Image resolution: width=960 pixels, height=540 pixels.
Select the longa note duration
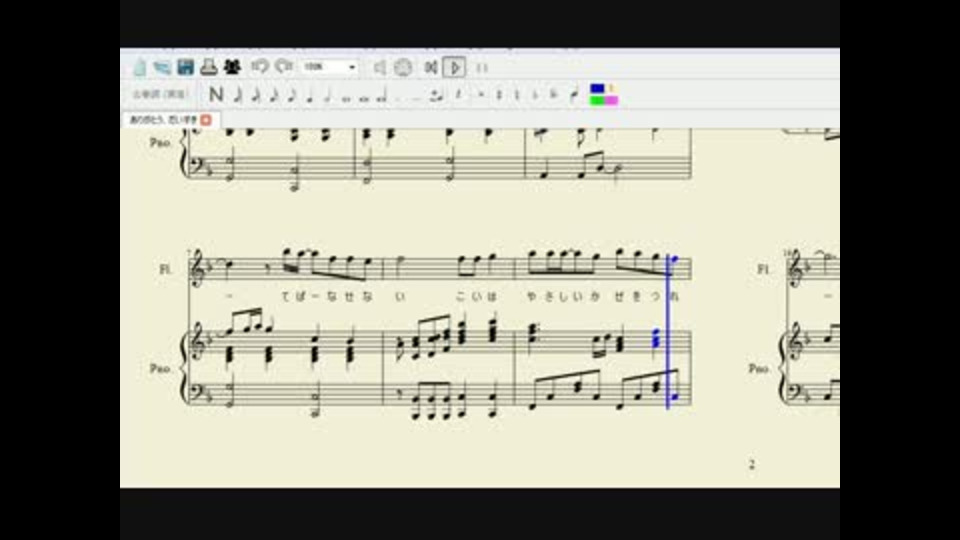(x=383, y=95)
